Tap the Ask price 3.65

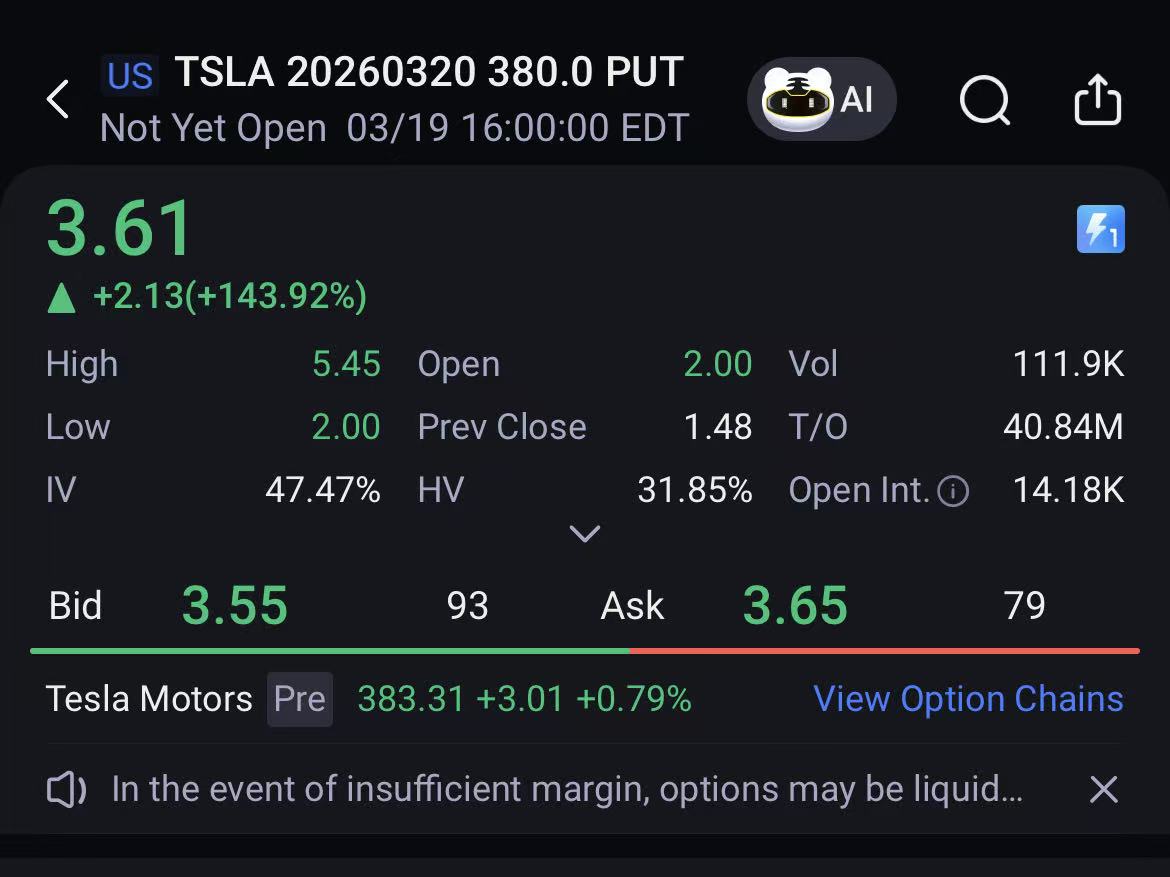point(795,606)
